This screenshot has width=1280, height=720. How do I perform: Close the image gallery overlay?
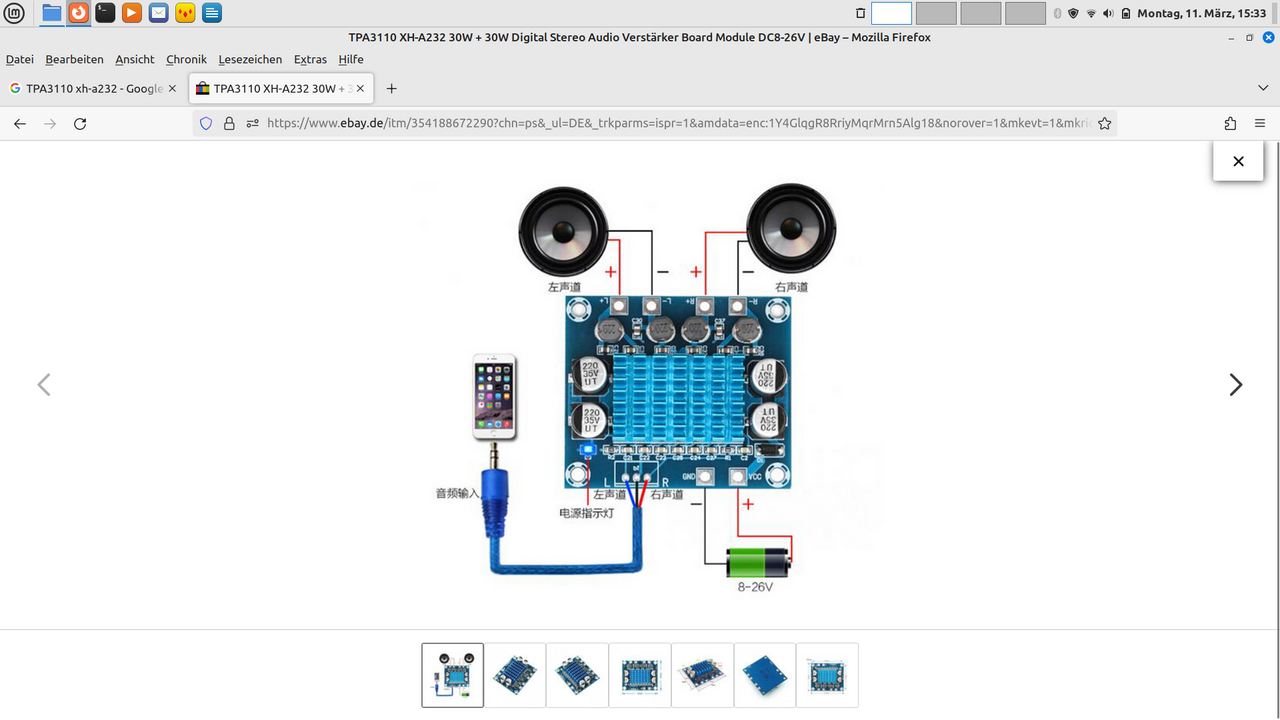(1238, 161)
